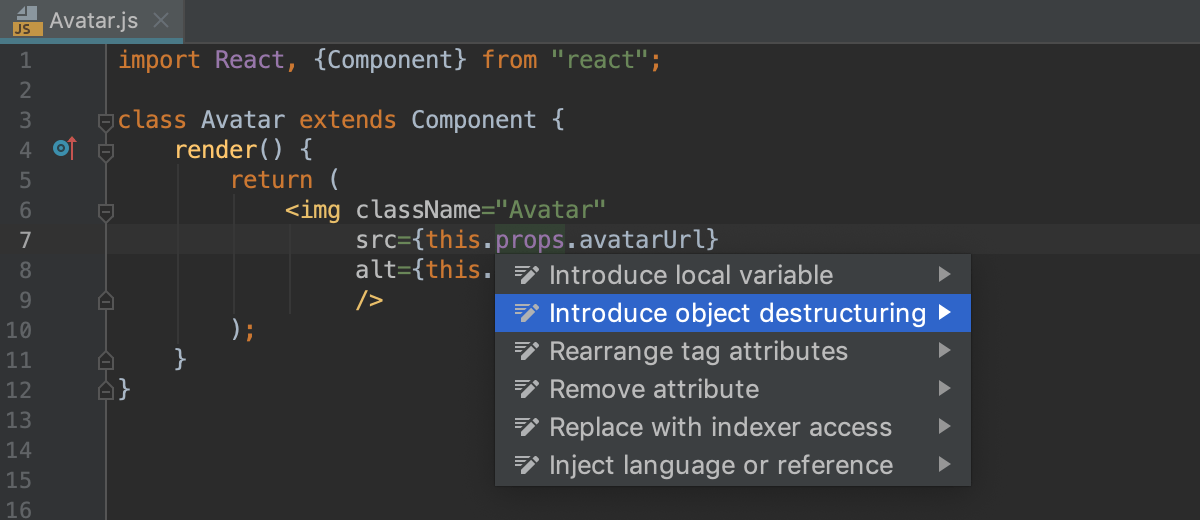Select Introduce object destructuring intention

[x=737, y=313]
